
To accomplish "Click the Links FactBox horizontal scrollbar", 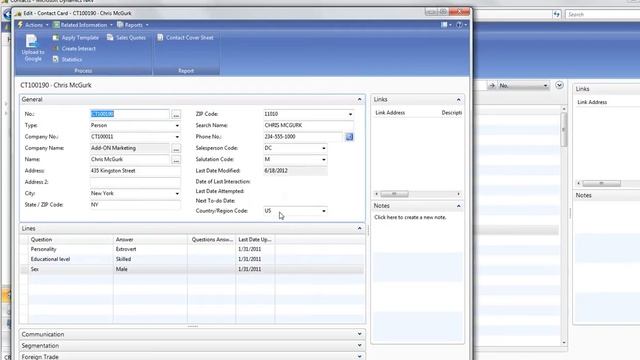I will tap(417, 194).
